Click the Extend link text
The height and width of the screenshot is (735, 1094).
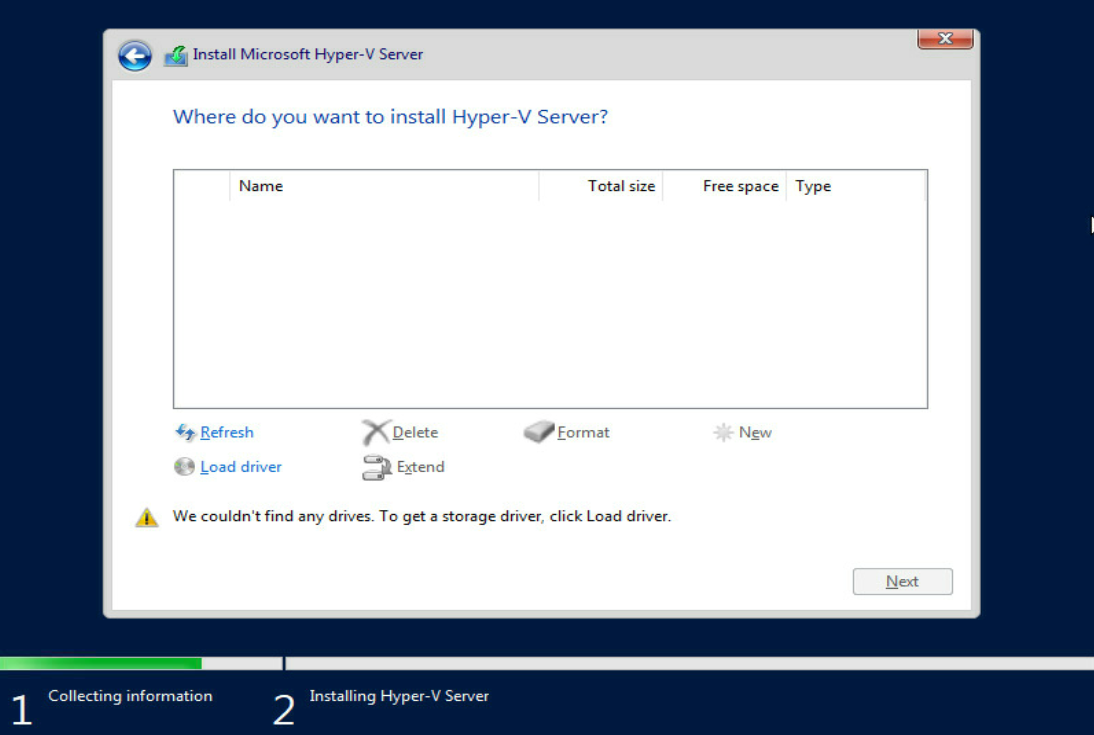click(x=421, y=466)
